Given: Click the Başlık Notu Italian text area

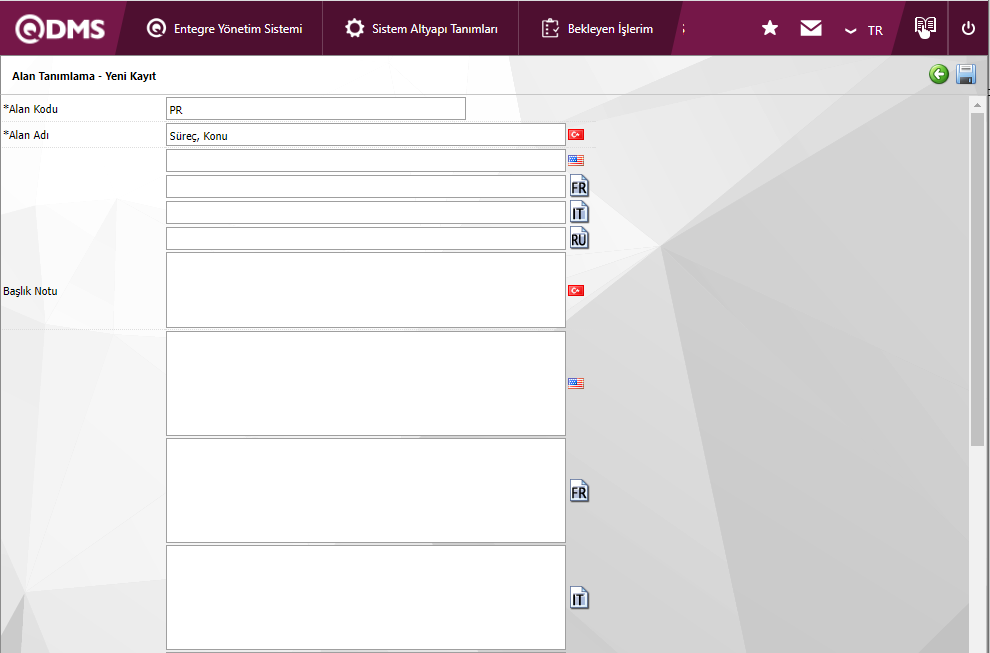Looking at the screenshot, I should click(366, 597).
